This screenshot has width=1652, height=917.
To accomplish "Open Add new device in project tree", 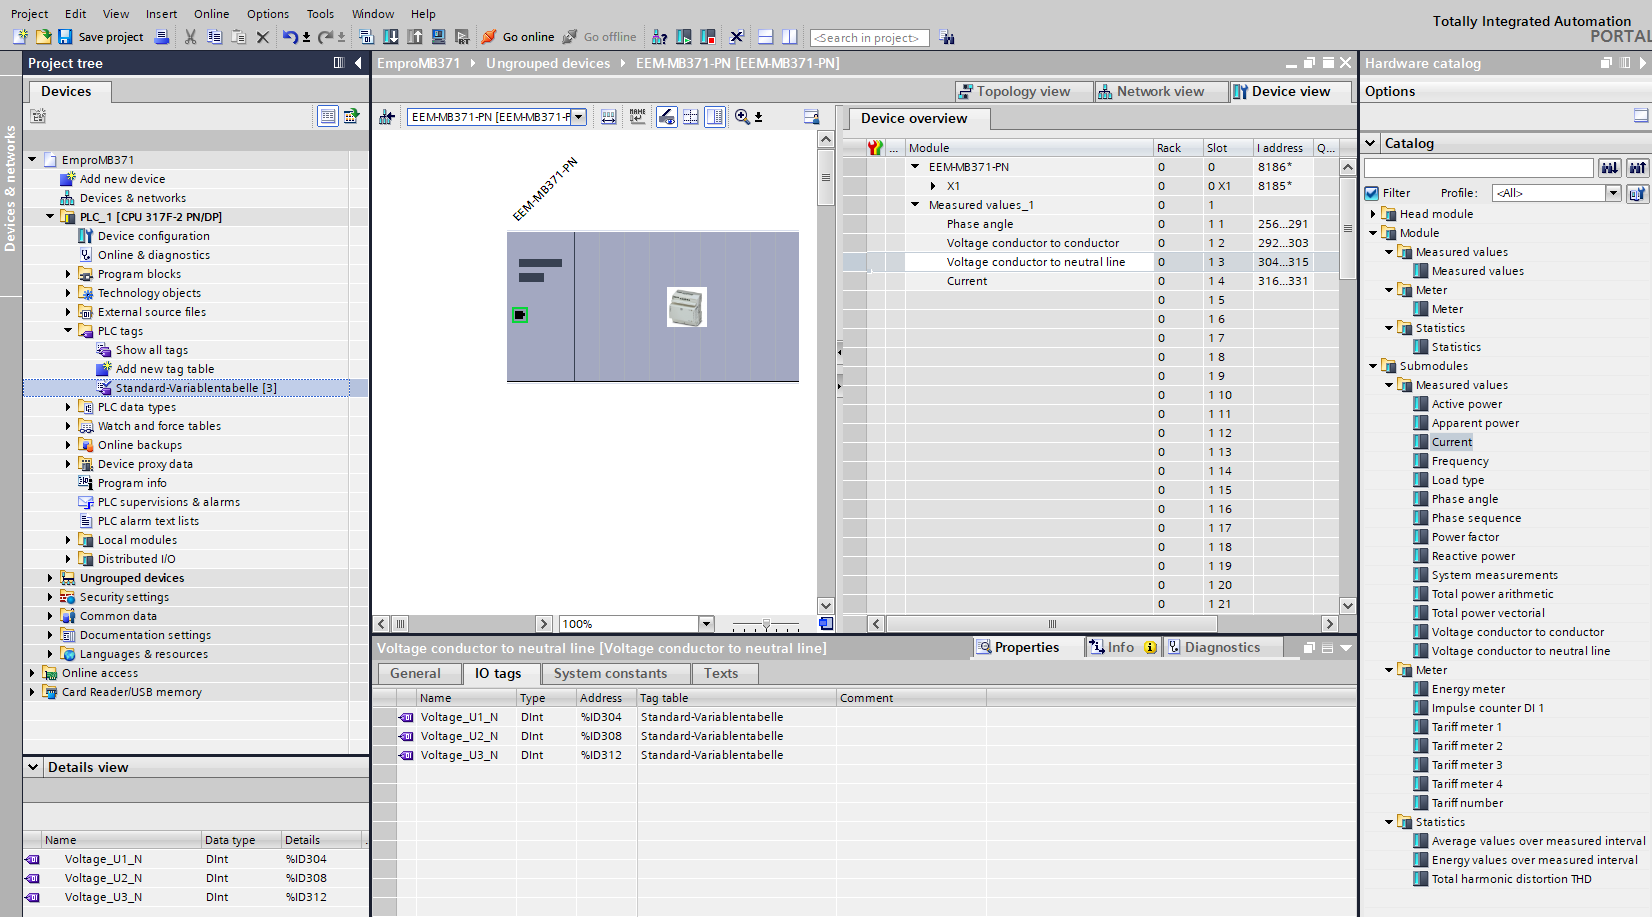I will (122, 179).
